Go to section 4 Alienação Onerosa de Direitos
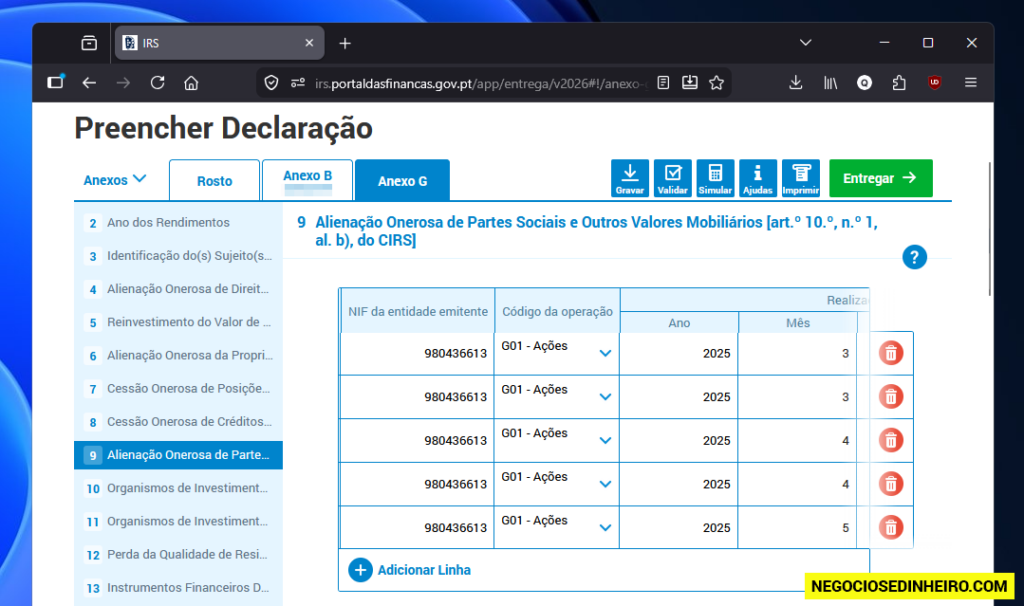Screen dimensions: 1024x606 tap(178, 289)
